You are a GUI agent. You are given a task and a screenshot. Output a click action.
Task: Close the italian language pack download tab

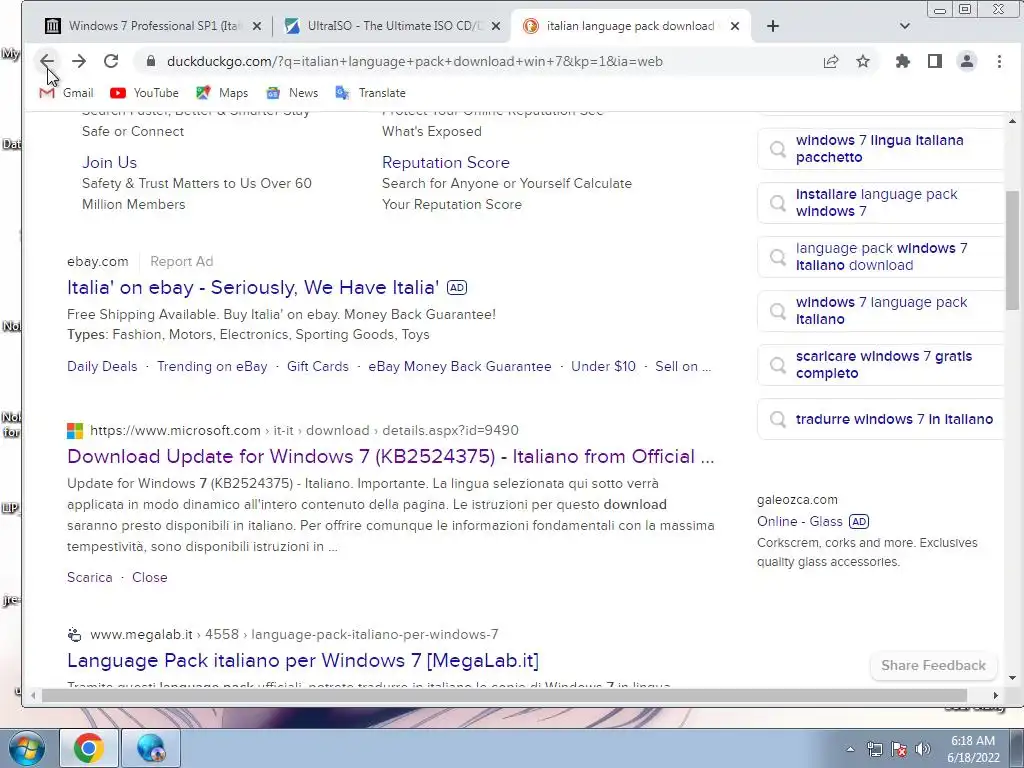[x=735, y=26]
